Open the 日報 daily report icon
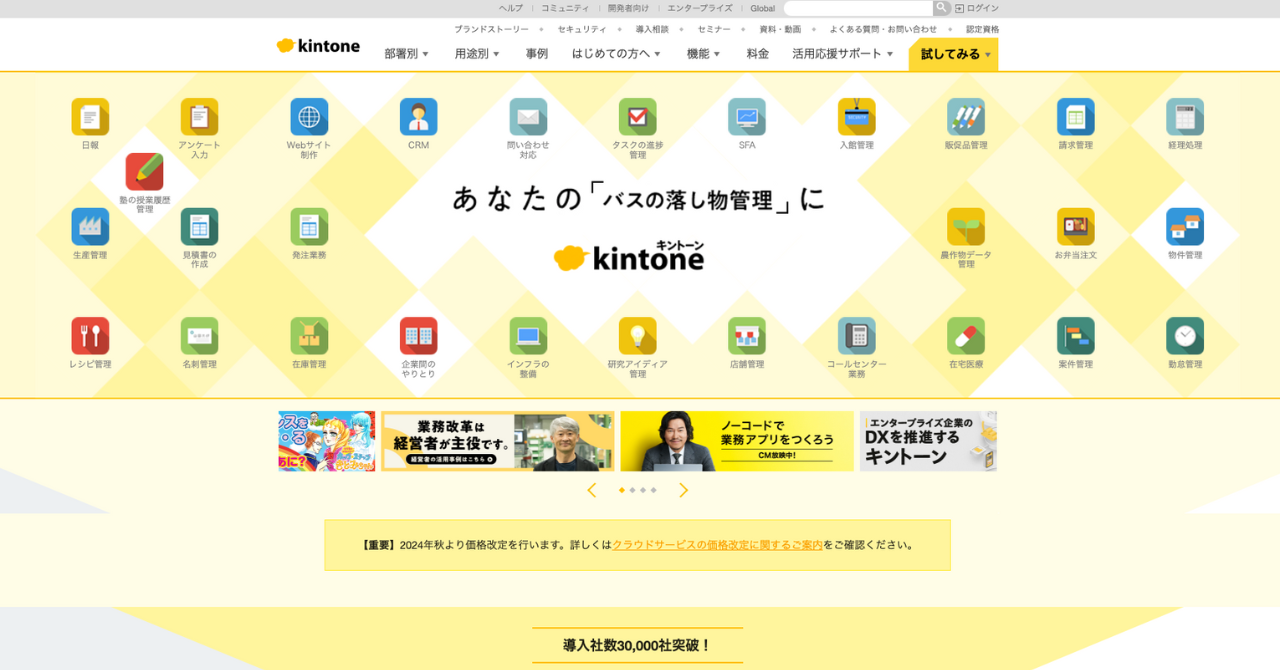 tap(90, 117)
